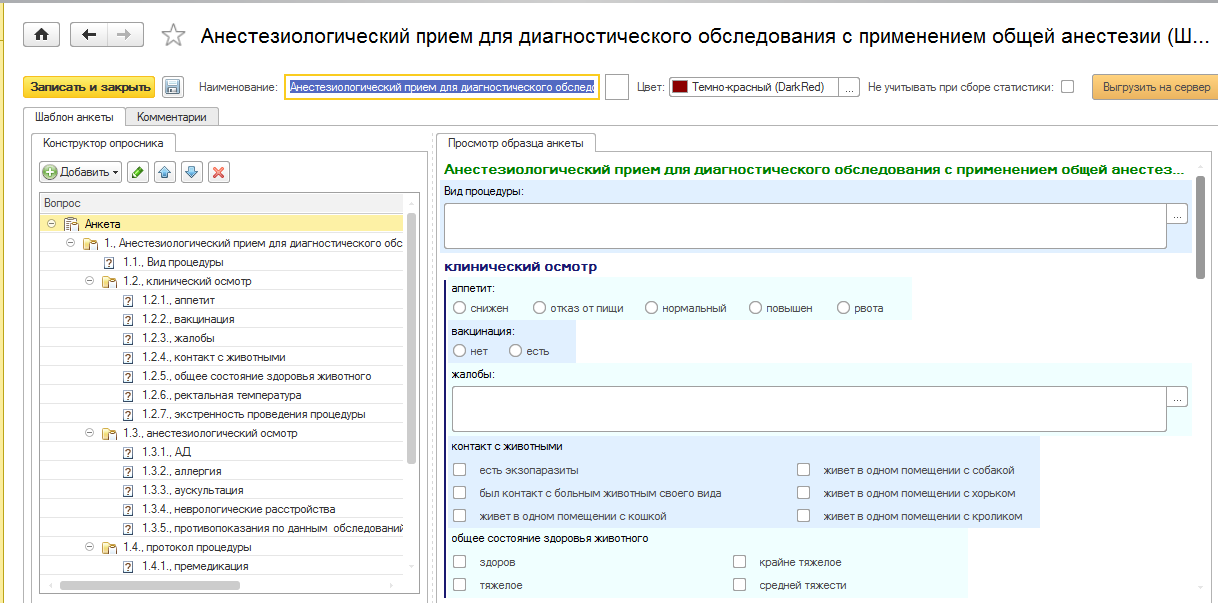The image size is (1218, 603).
Task: Switch to the Шаблон анкеты tab
Action: (74, 117)
